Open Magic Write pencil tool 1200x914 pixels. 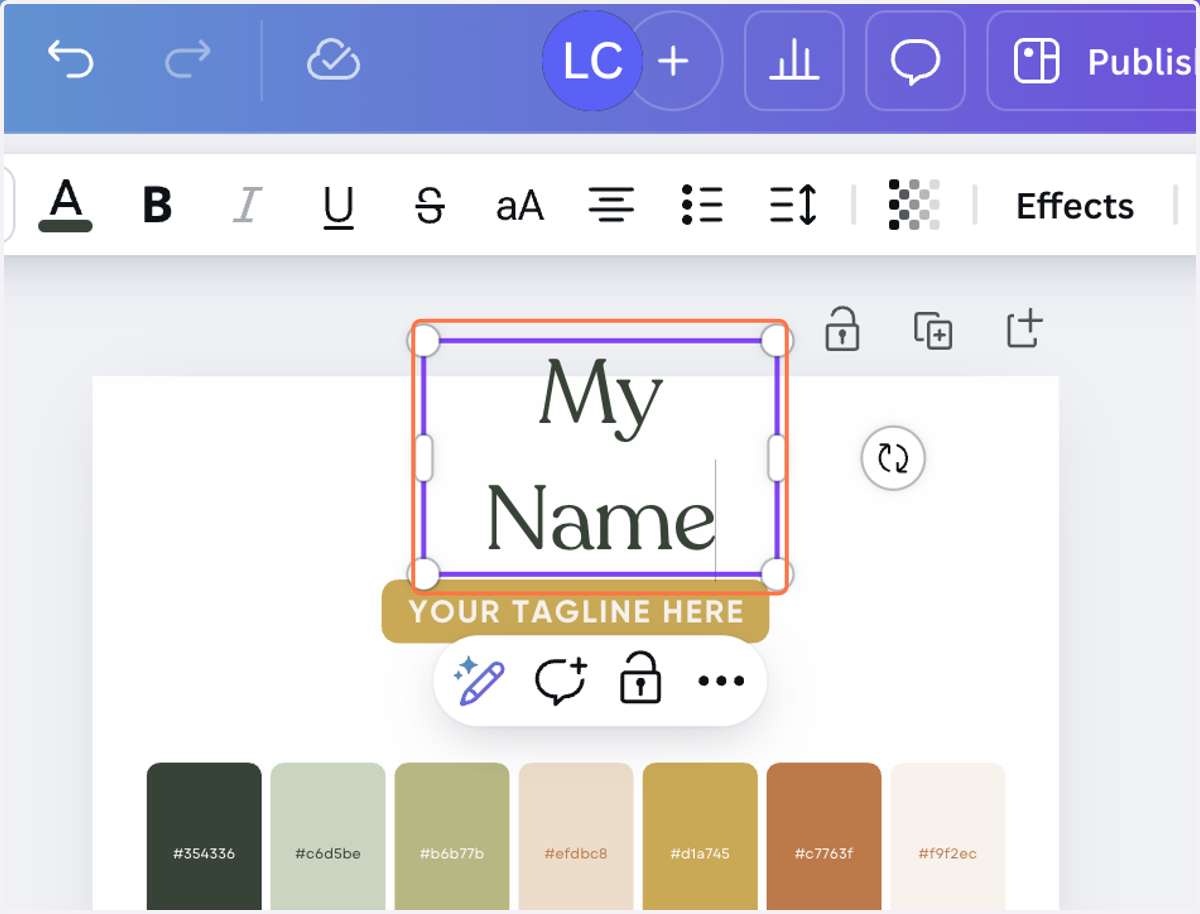[x=478, y=681]
